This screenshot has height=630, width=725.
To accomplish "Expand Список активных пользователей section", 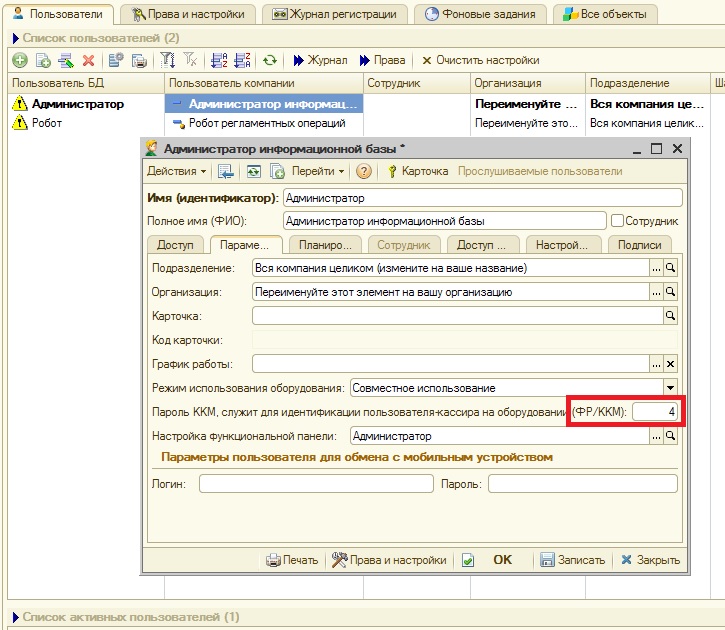I will point(16,617).
